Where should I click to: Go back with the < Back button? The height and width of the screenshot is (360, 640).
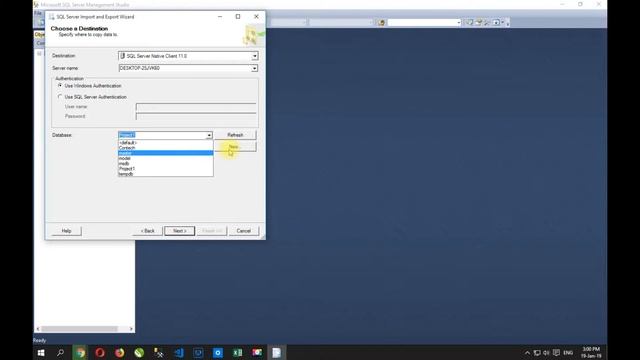(x=147, y=231)
